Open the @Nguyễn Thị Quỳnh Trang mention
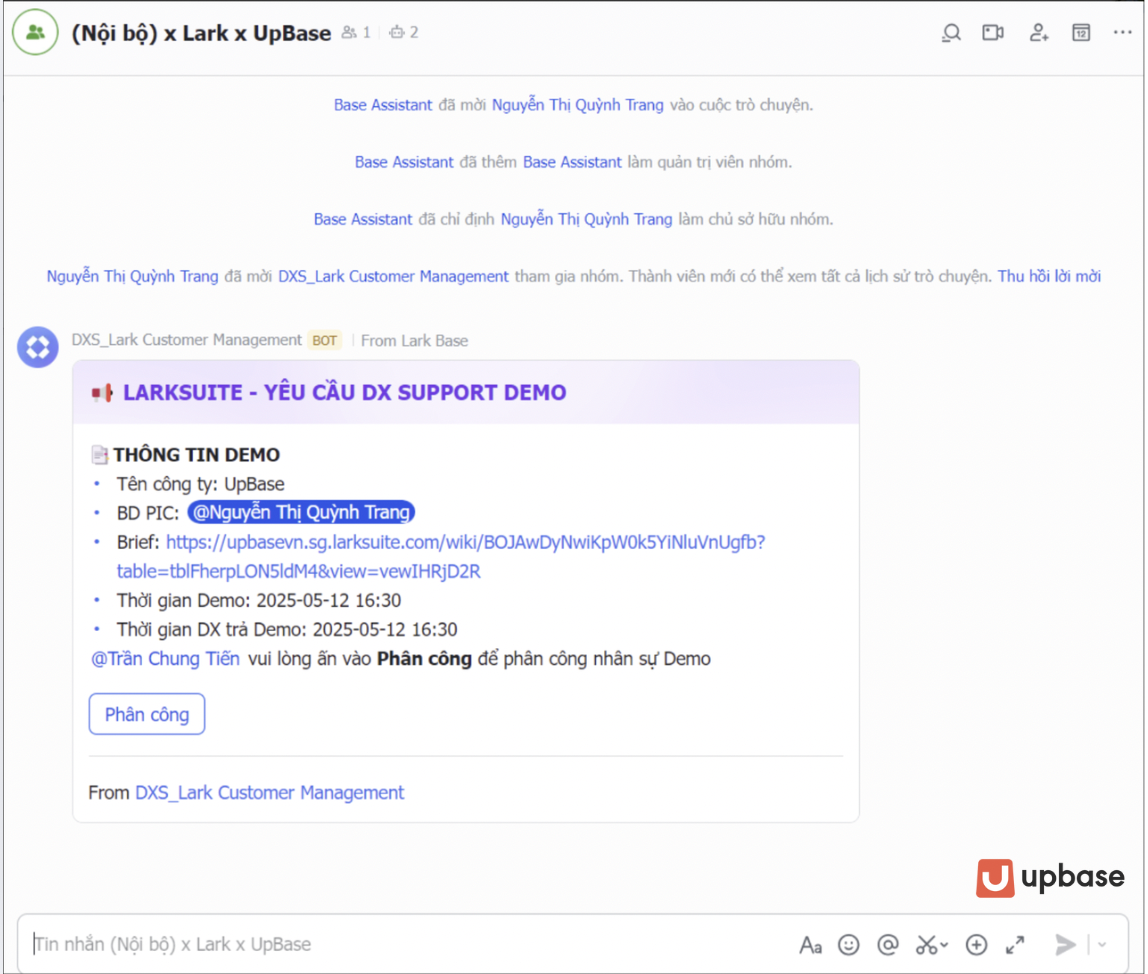Screen dimensions: 1148x974 (301, 512)
